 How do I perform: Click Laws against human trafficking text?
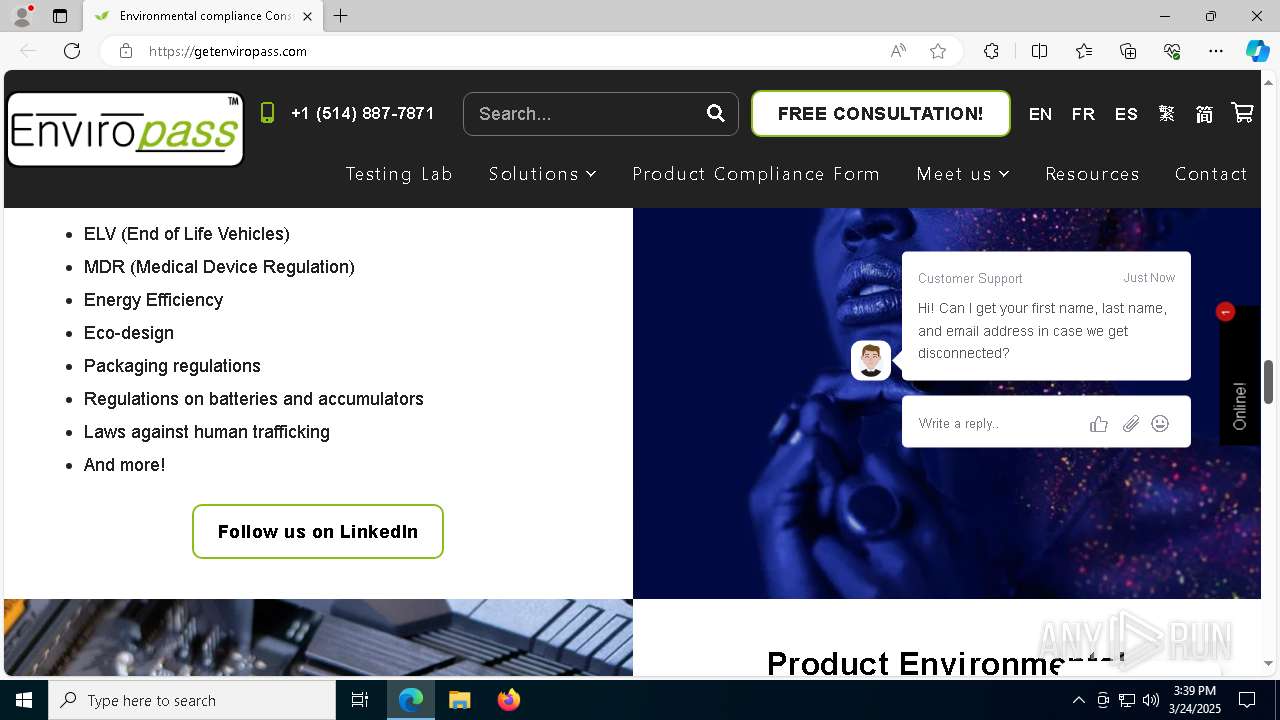click(x=207, y=432)
